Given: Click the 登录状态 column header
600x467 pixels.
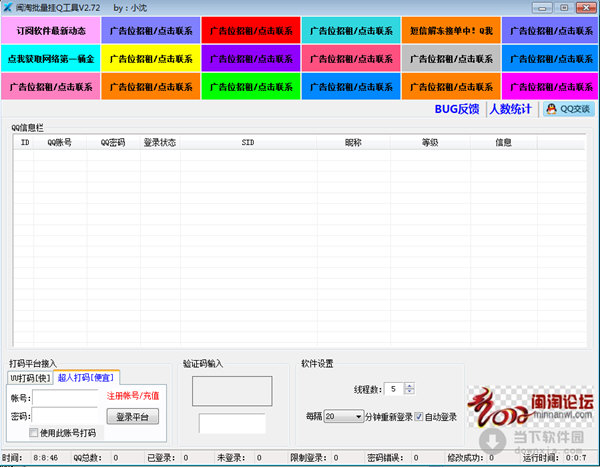Looking at the screenshot, I should (160, 142).
